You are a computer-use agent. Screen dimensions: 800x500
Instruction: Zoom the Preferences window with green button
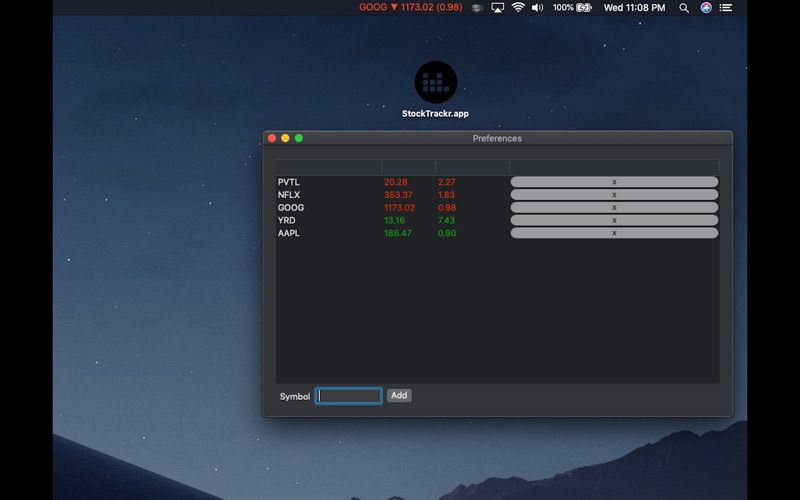pos(299,138)
